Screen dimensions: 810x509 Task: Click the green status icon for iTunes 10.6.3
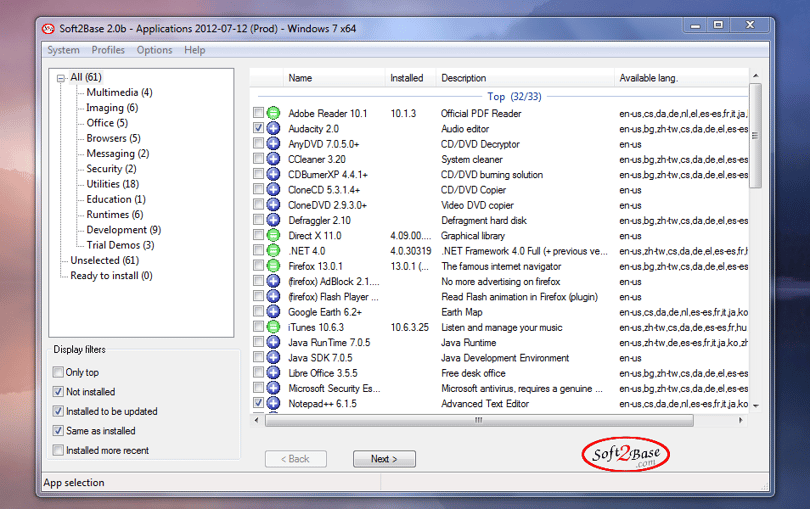[273, 327]
